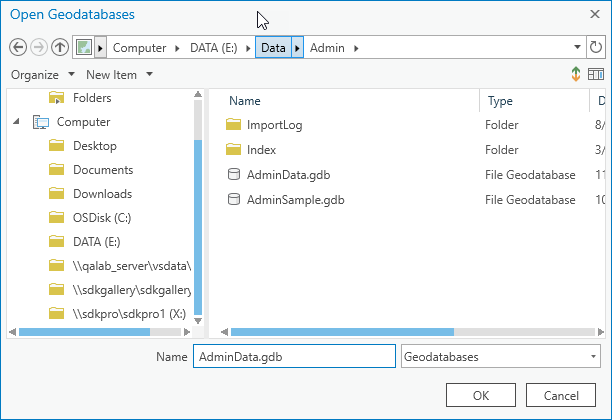The width and height of the screenshot is (612, 420).
Task: Click Computer in the breadcrumb path
Action: 139,48
